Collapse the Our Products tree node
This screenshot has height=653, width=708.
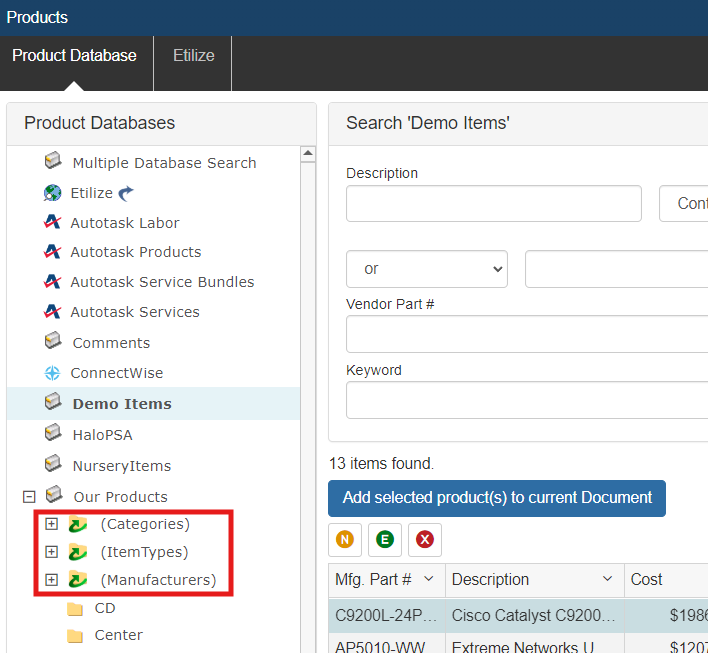click(x=29, y=497)
